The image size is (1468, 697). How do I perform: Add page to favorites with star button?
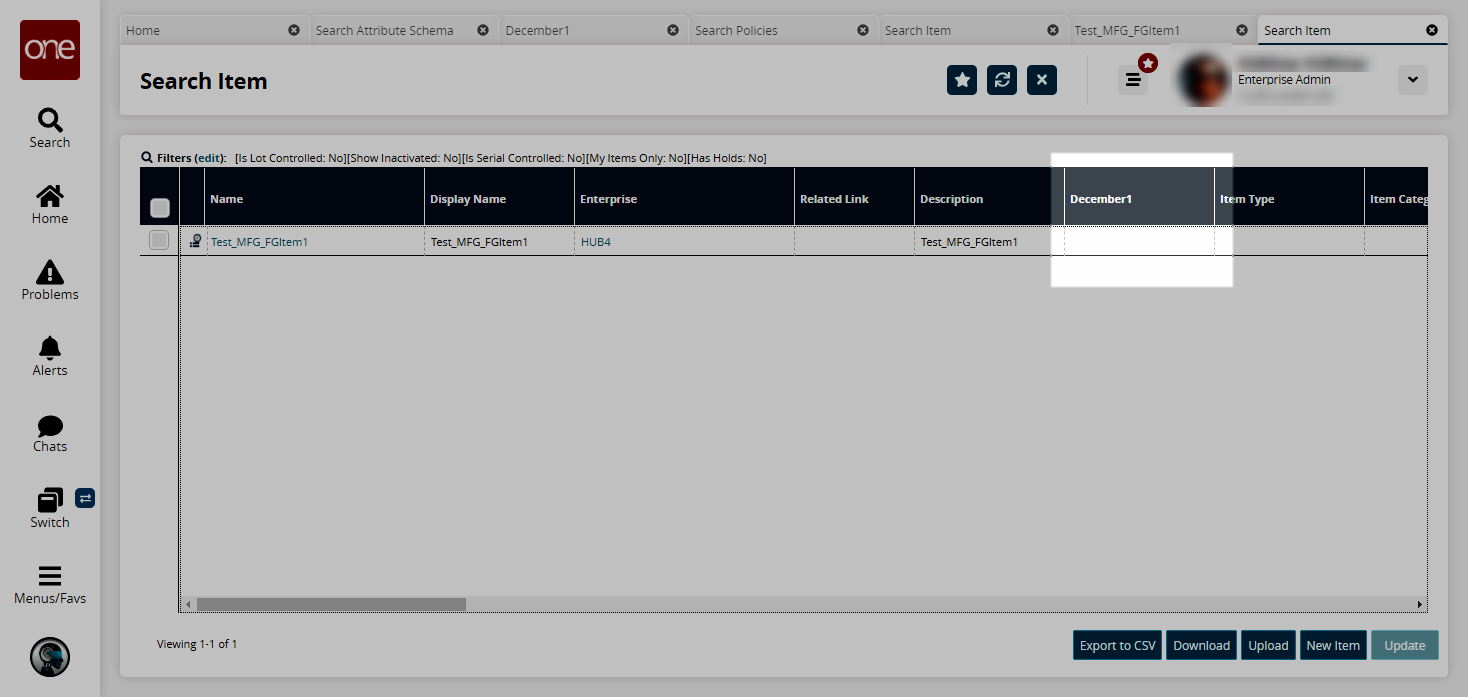pos(962,80)
